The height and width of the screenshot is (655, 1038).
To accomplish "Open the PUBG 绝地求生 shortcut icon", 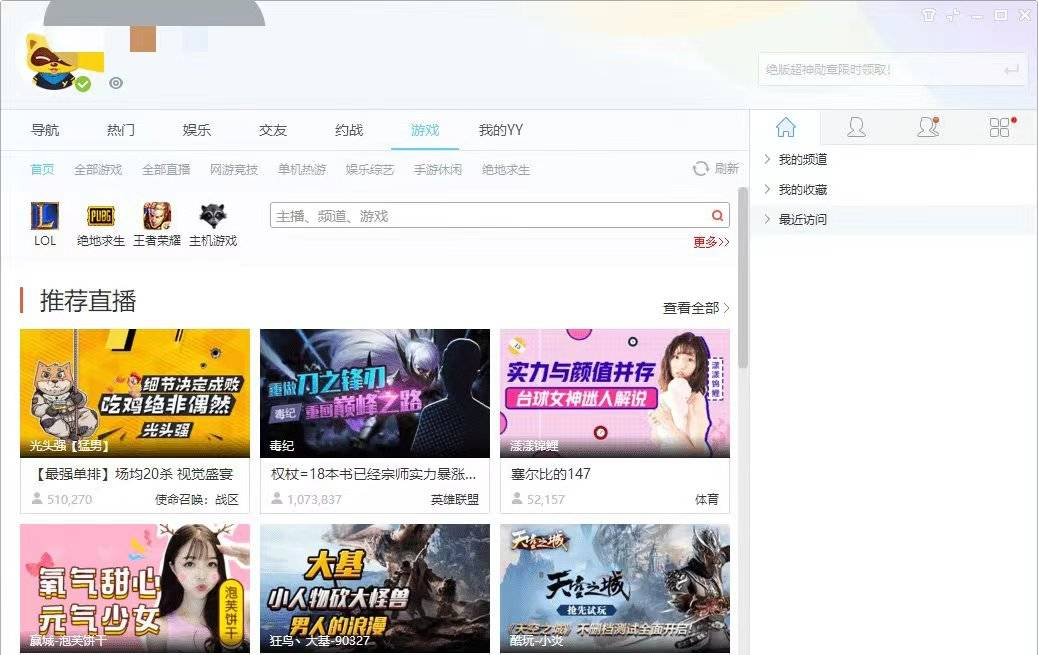I will pos(101,216).
